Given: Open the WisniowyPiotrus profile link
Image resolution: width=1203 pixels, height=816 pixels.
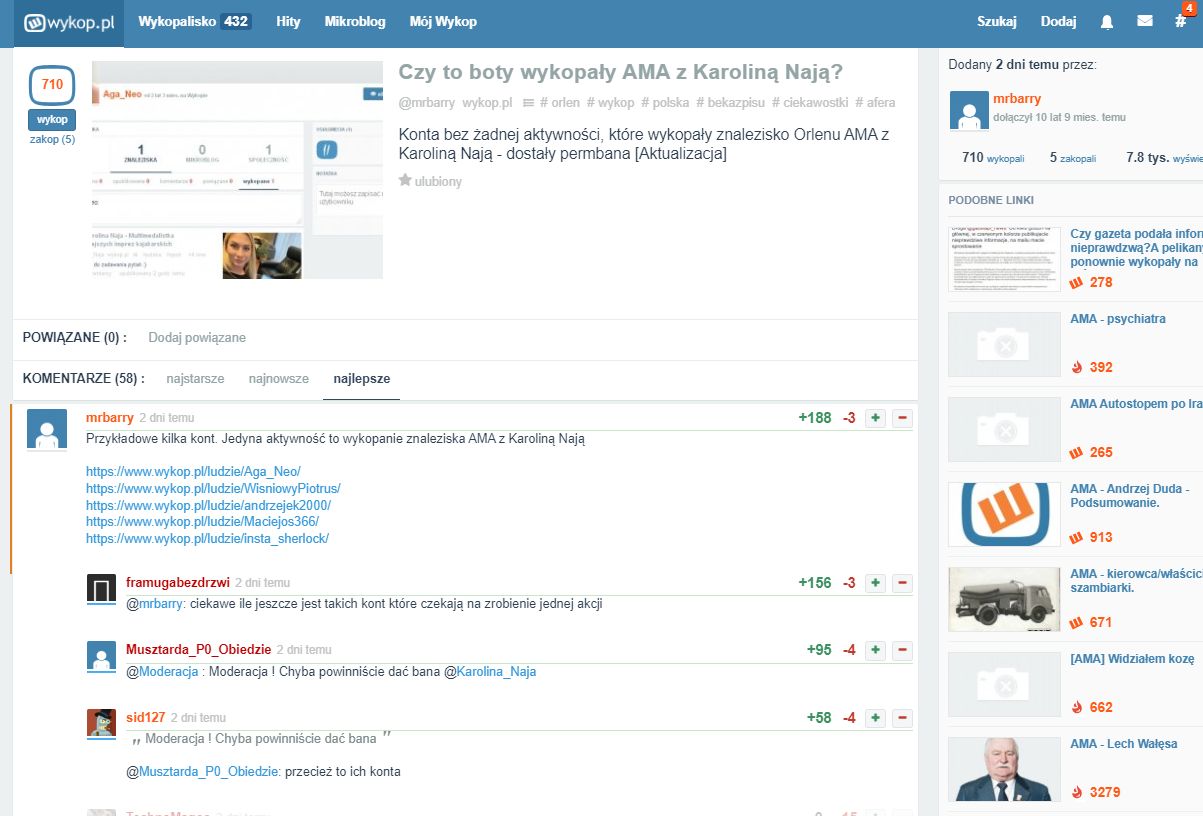Looking at the screenshot, I should coord(213,488).
